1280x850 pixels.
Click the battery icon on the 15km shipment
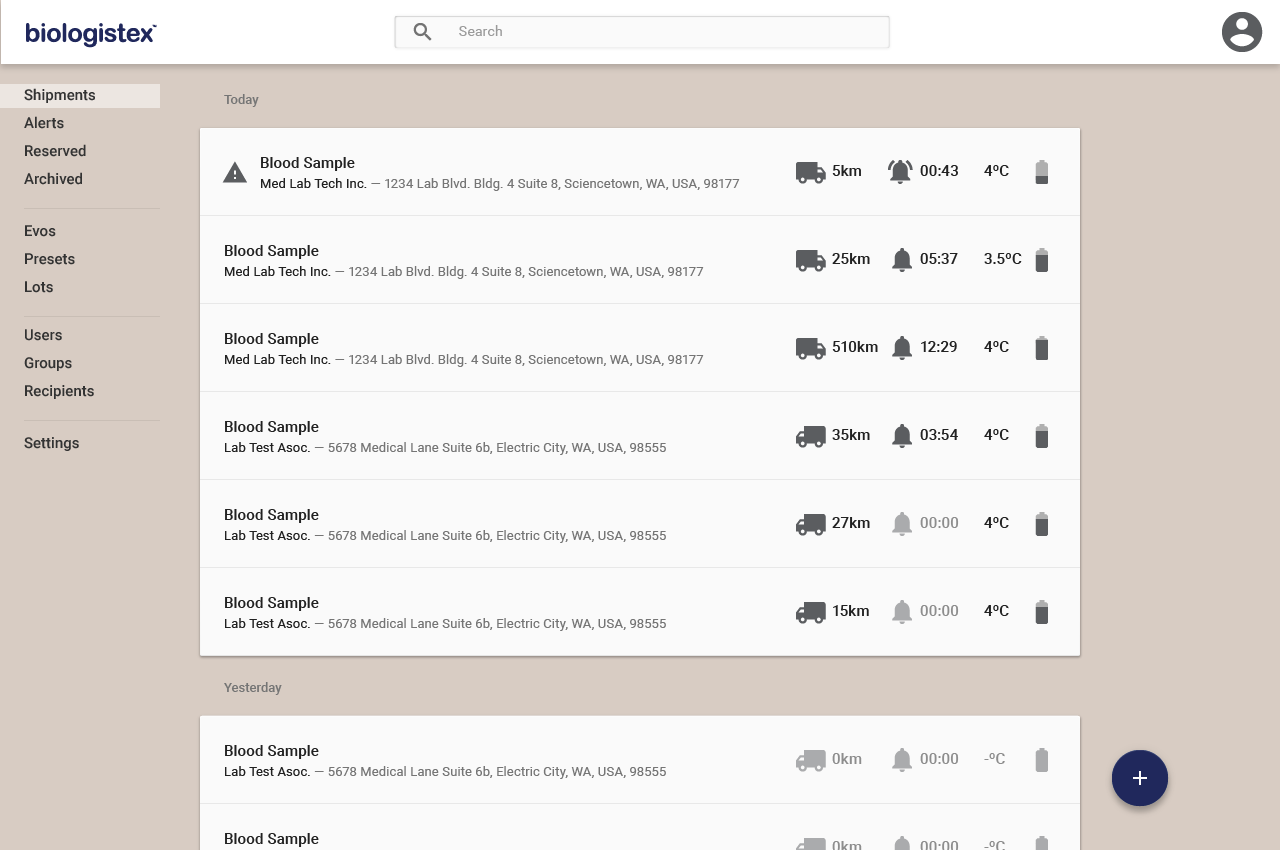1041,611
